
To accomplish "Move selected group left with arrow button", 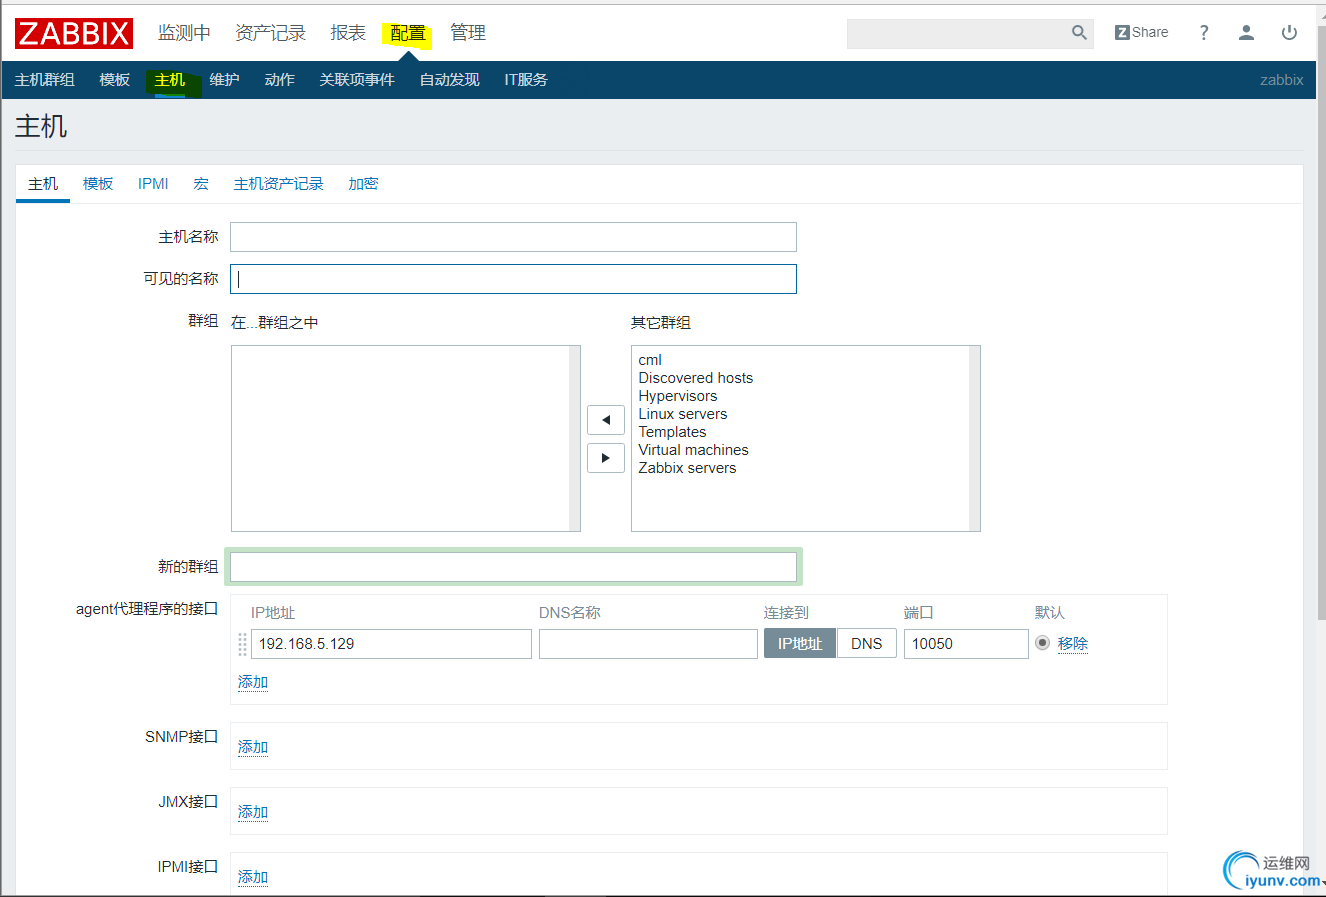I will [x=606, y=420].
